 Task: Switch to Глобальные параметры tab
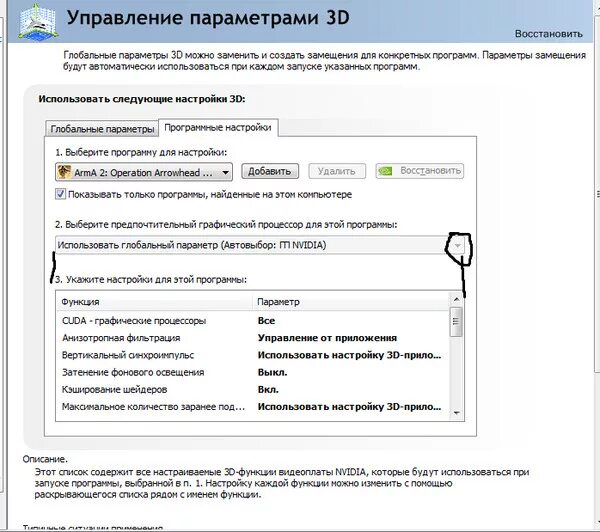(102, 129)
